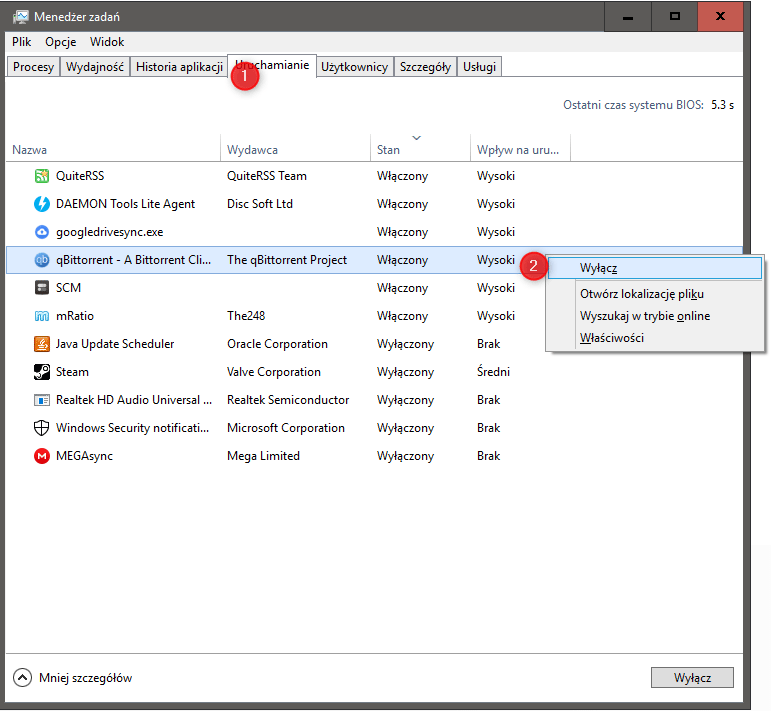Screen dimensions: 771x711
Task: Select the googledrivesync.exe name
Action: click(x=110, y=232)
